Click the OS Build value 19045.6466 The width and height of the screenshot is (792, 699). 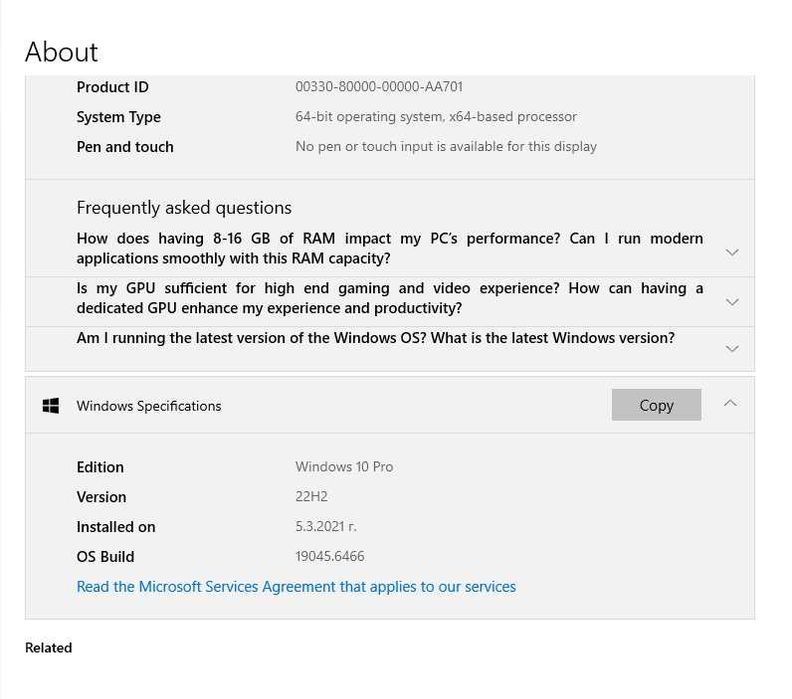pos(330,556)
